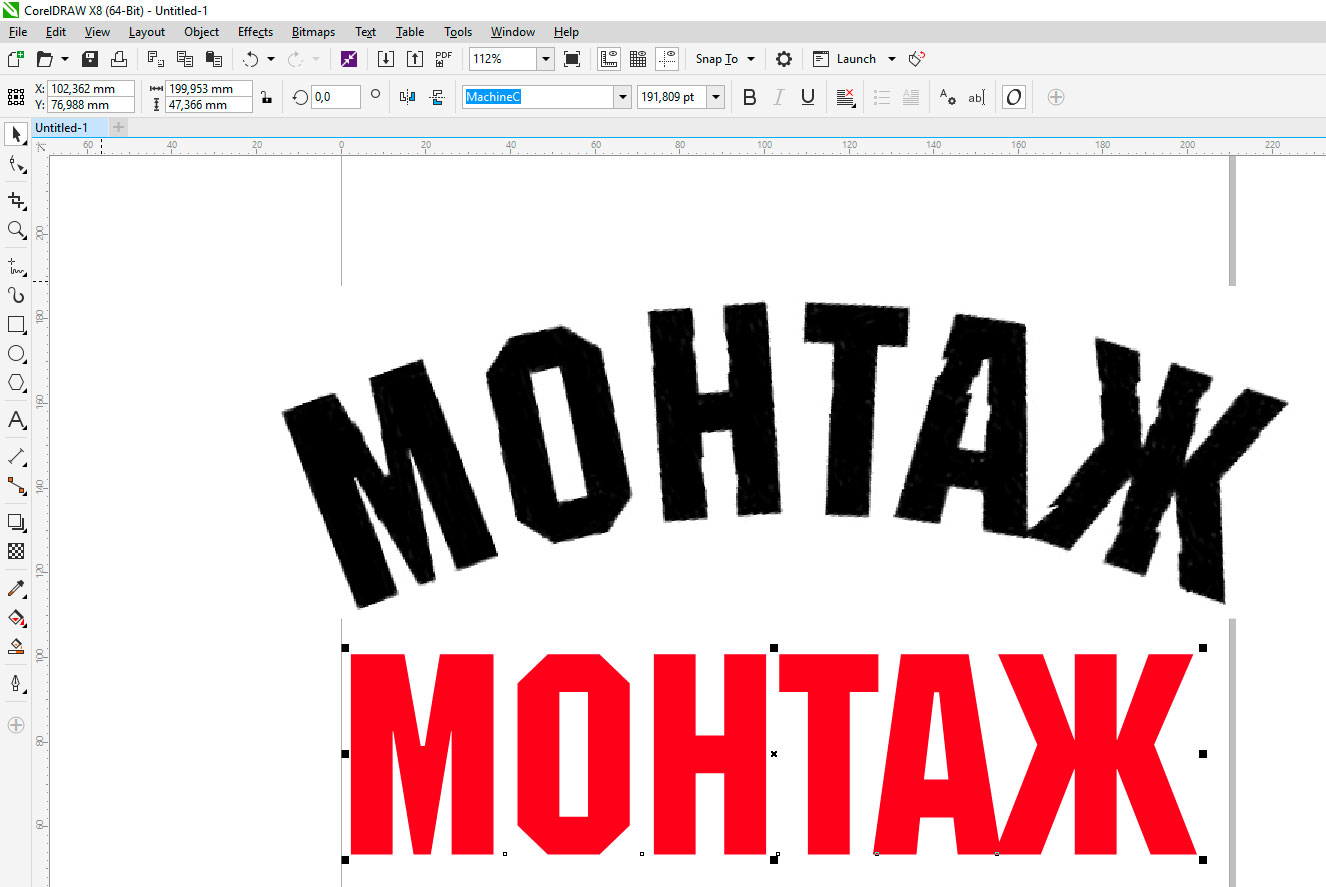
Task: Select the Rectangle tool
Action: [16, 325]
